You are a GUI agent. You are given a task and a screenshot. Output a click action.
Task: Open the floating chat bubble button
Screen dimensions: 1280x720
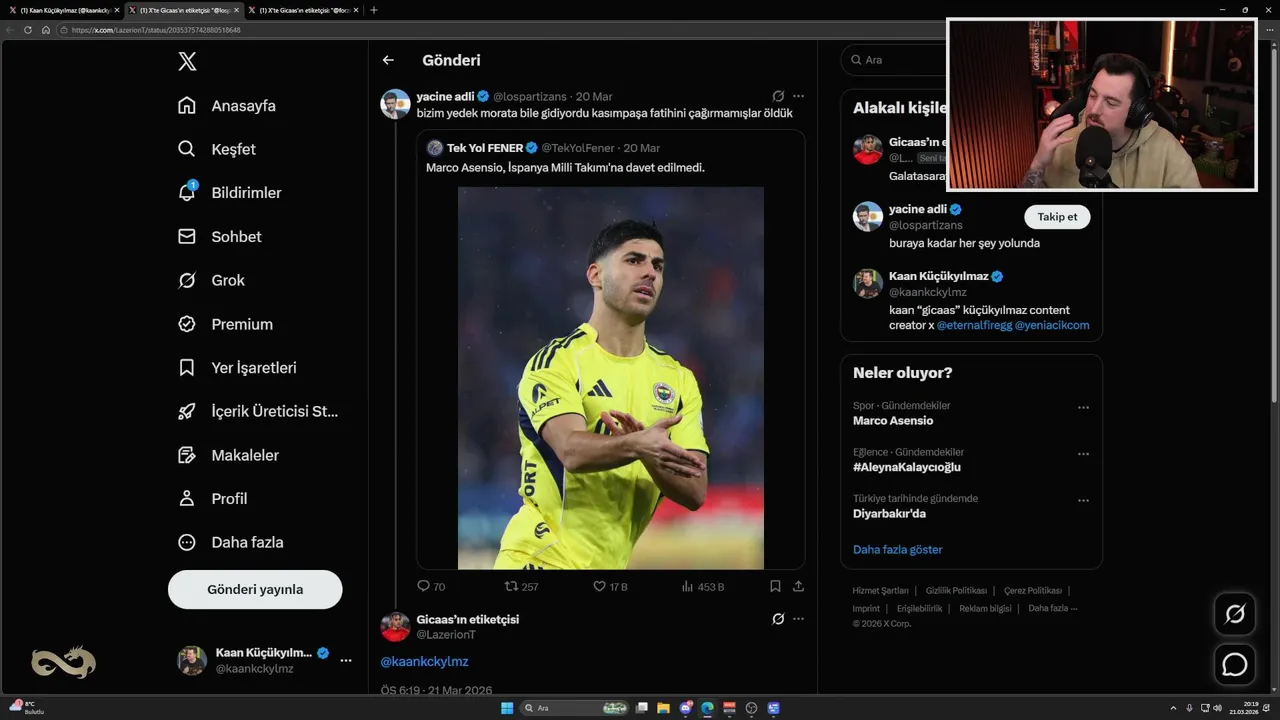click(1235, 664)
